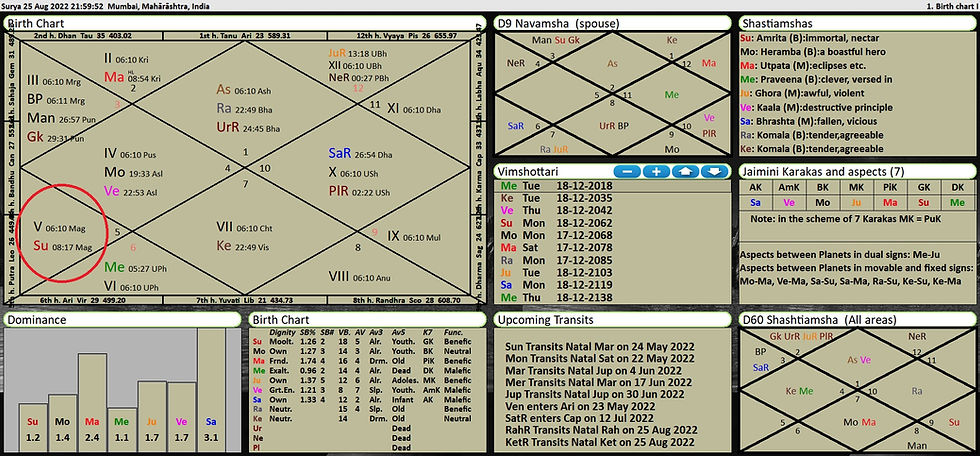Click 'Me 05:27 UPh' in the sixth house

pyautogui.click(x=135, y=267)
